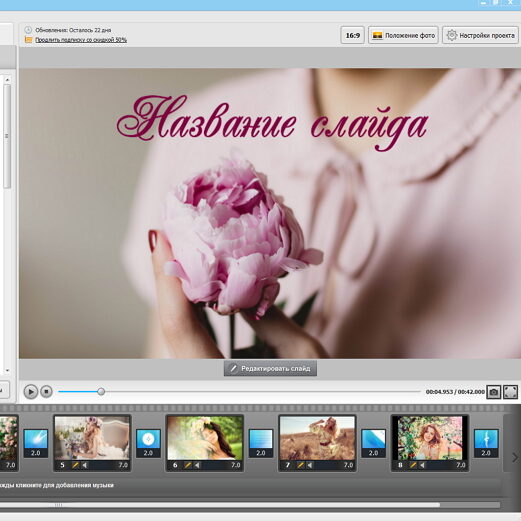Click the Обновления: Осталось 22 дня text

point(73,30)
